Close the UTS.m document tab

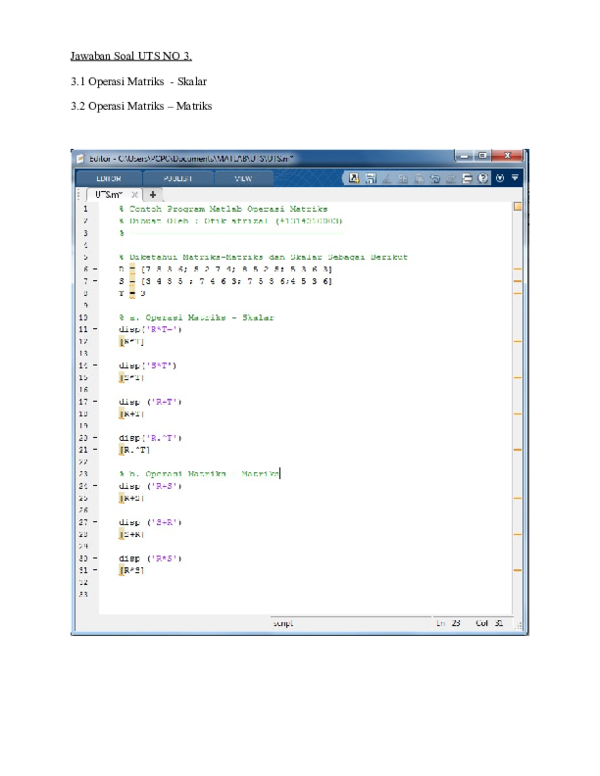pos(135,195)
